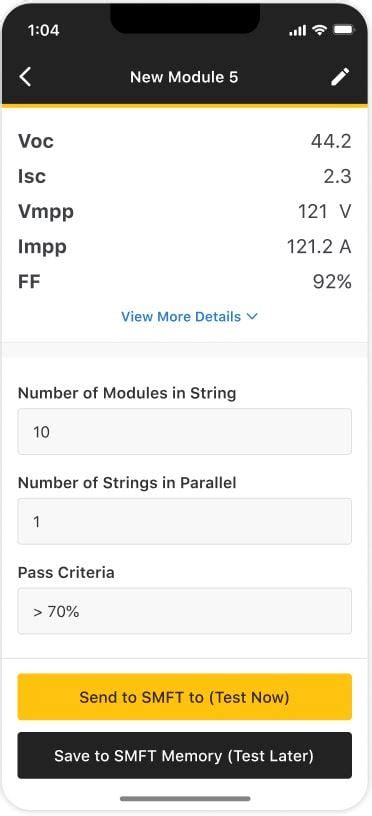Tap the New Module 5 title
The width and height of the screenshot is (372, 816).
tap(184, 77)
